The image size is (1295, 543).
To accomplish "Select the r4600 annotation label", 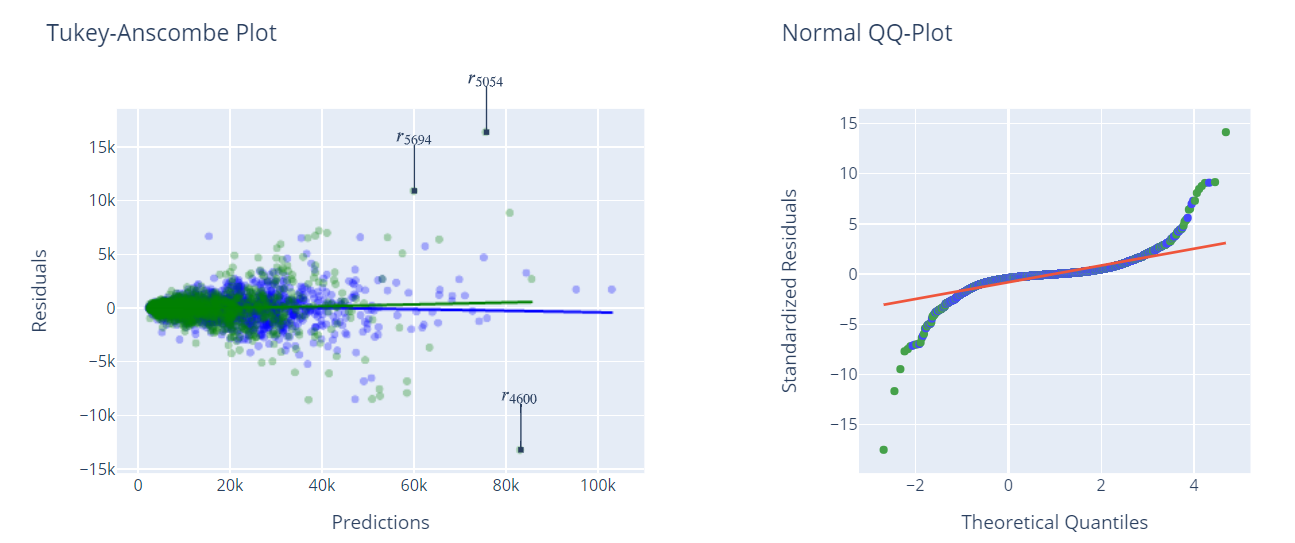I will tap(519, 397).
